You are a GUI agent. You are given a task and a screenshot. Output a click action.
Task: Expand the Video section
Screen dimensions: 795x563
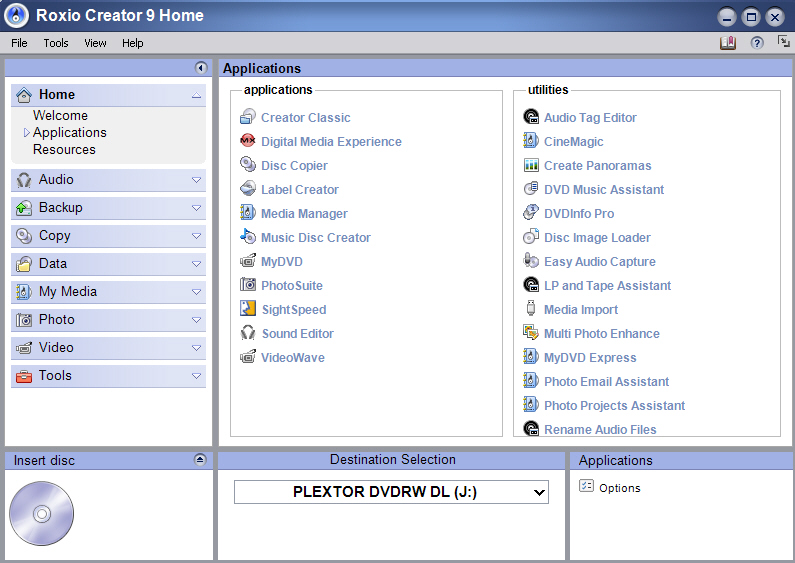196,348
